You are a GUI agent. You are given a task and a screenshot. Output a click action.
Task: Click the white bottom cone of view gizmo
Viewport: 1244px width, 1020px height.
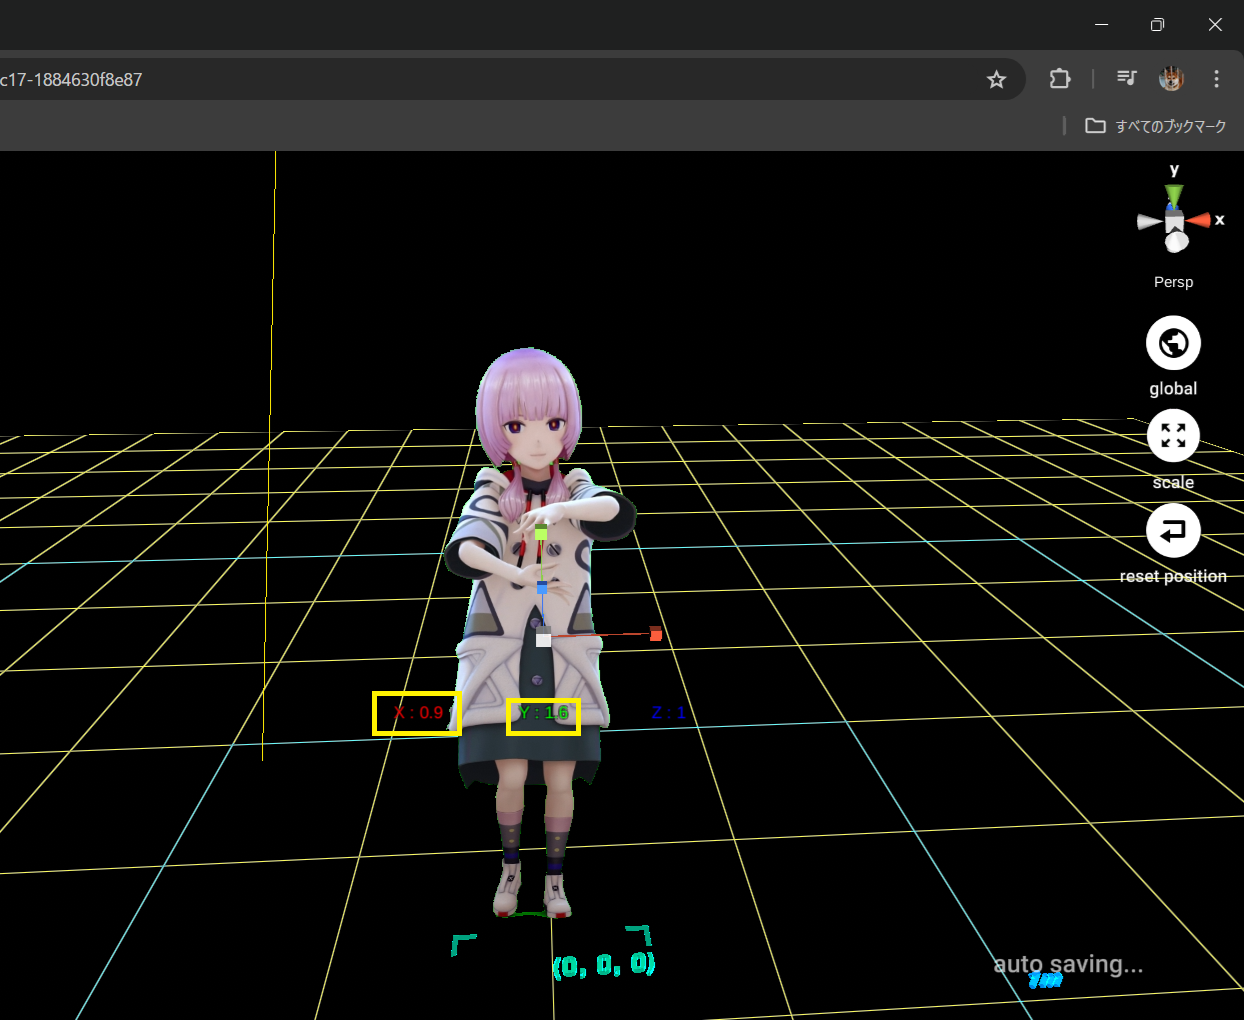(x=1177, y=241)
